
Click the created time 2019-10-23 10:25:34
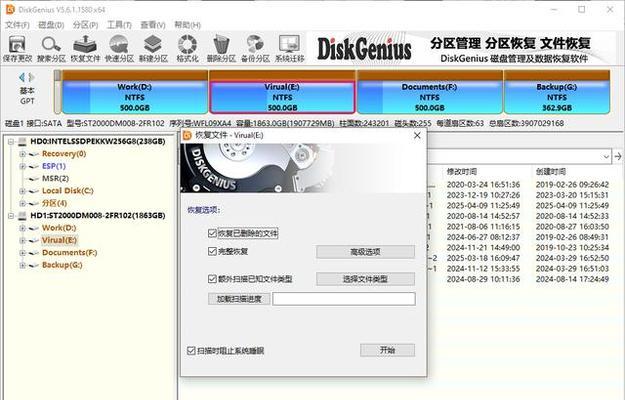tap(572, 248)
